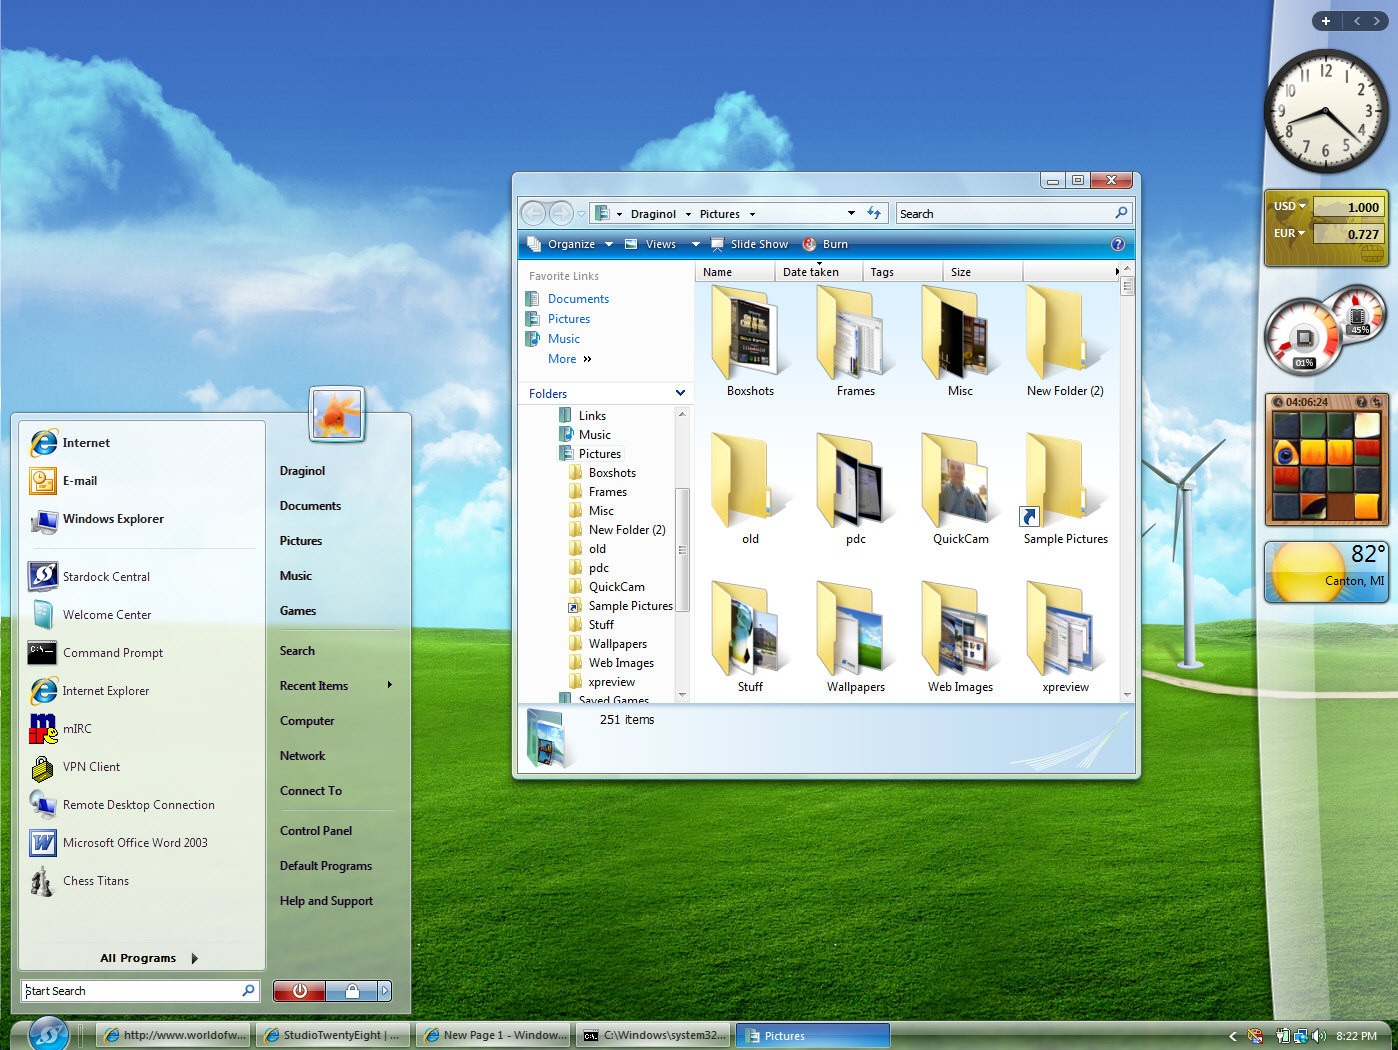Open Welcome Center

[90, 615]
